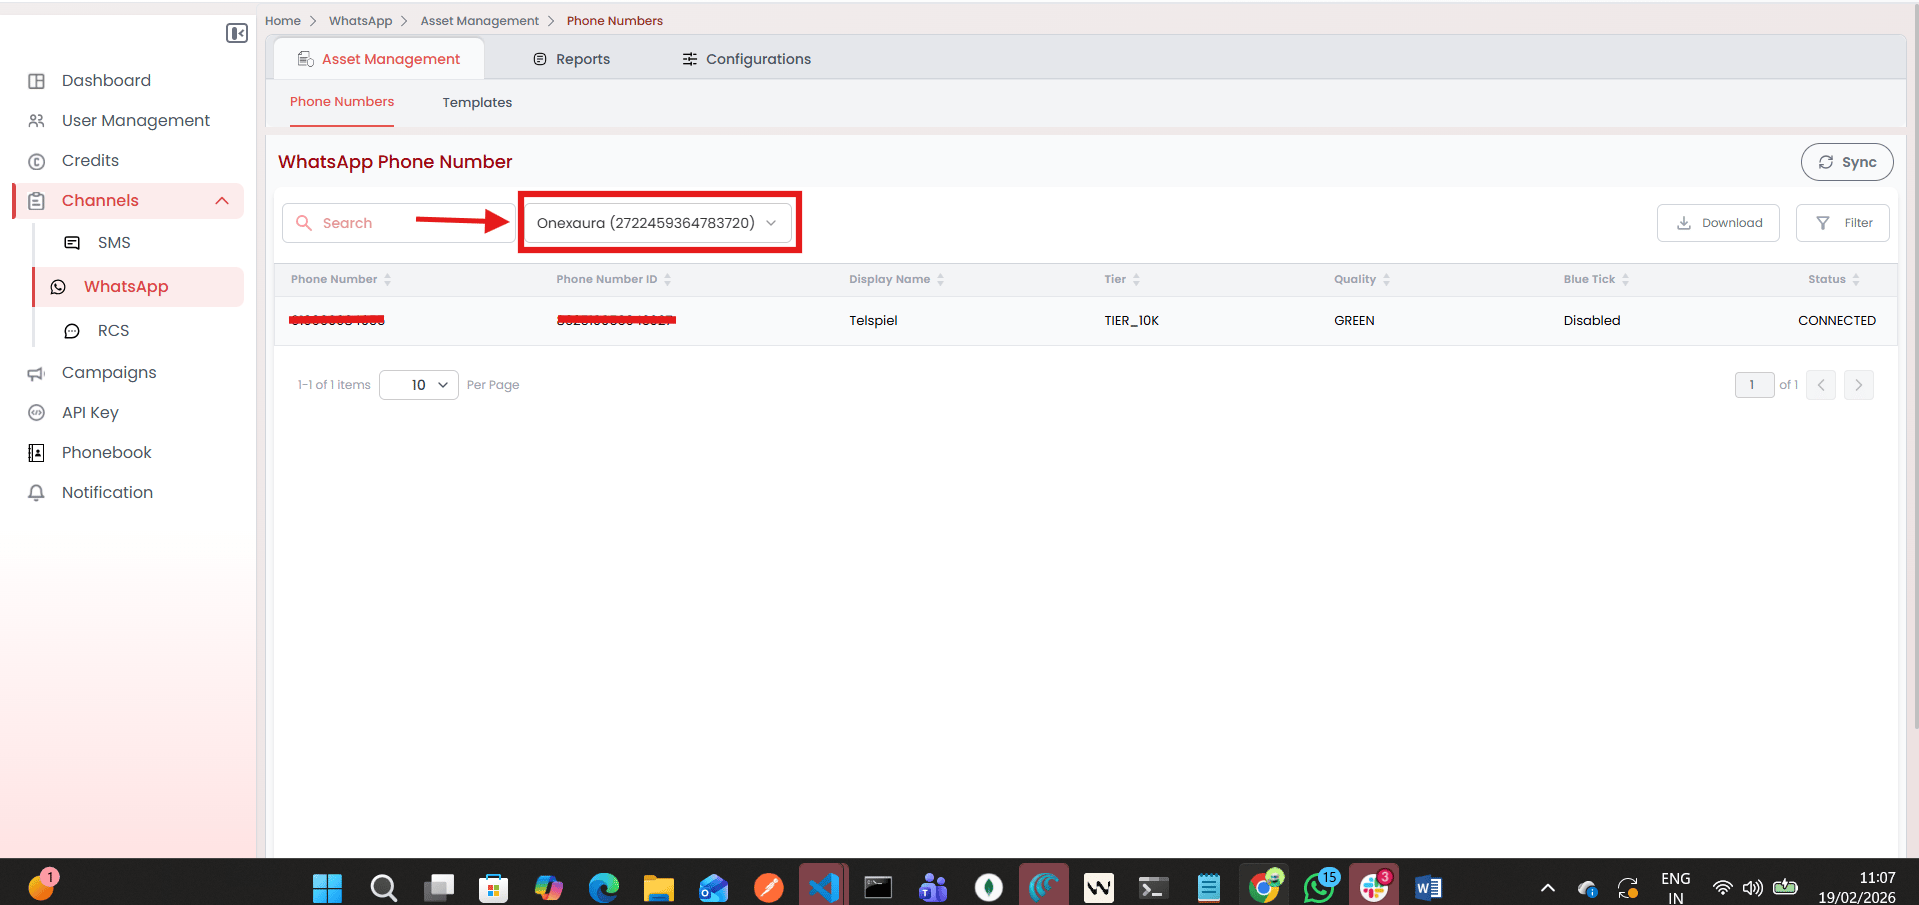Screen dimensions: 1919x905
Task: Open Visual Studio Code from the taskbar
Action: [x=824, y=887]
